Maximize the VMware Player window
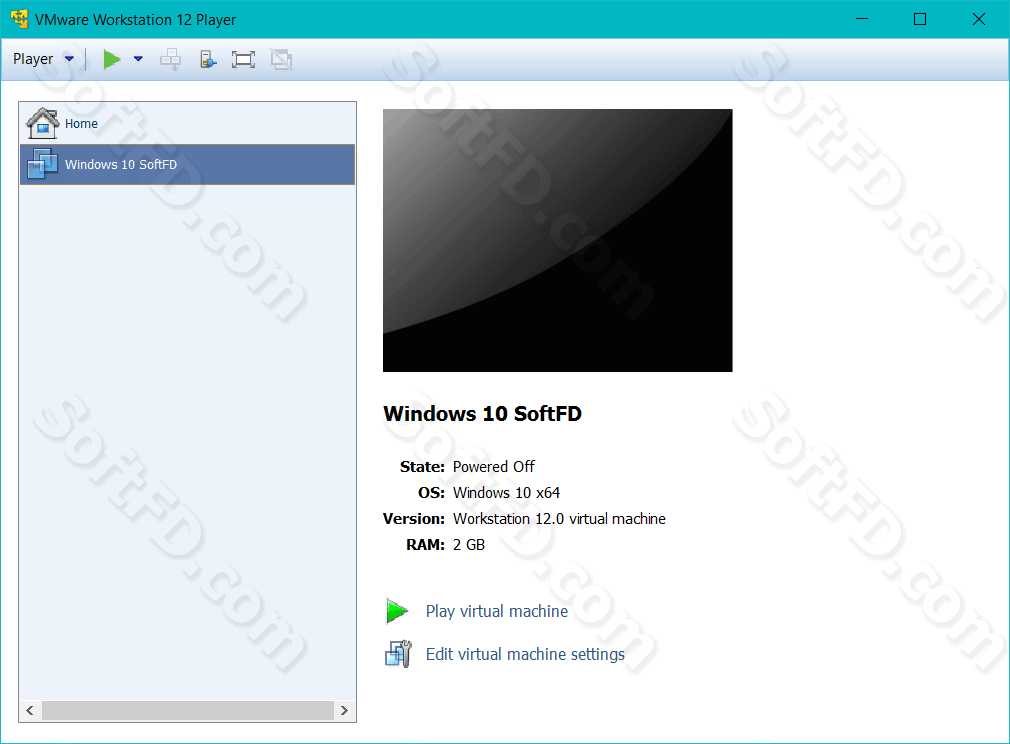Image resolution: width=1010 pixels, height=744 pixels. coord(920,19)
